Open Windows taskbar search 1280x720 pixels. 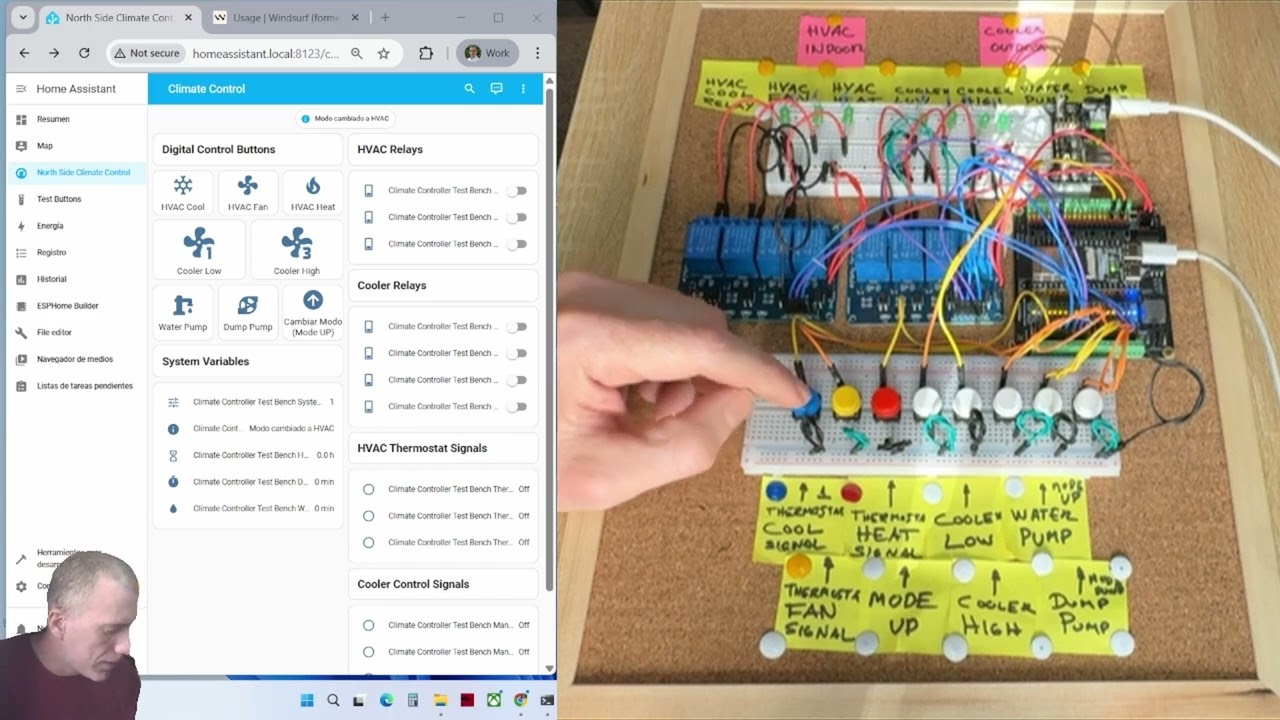pos(333,701)
